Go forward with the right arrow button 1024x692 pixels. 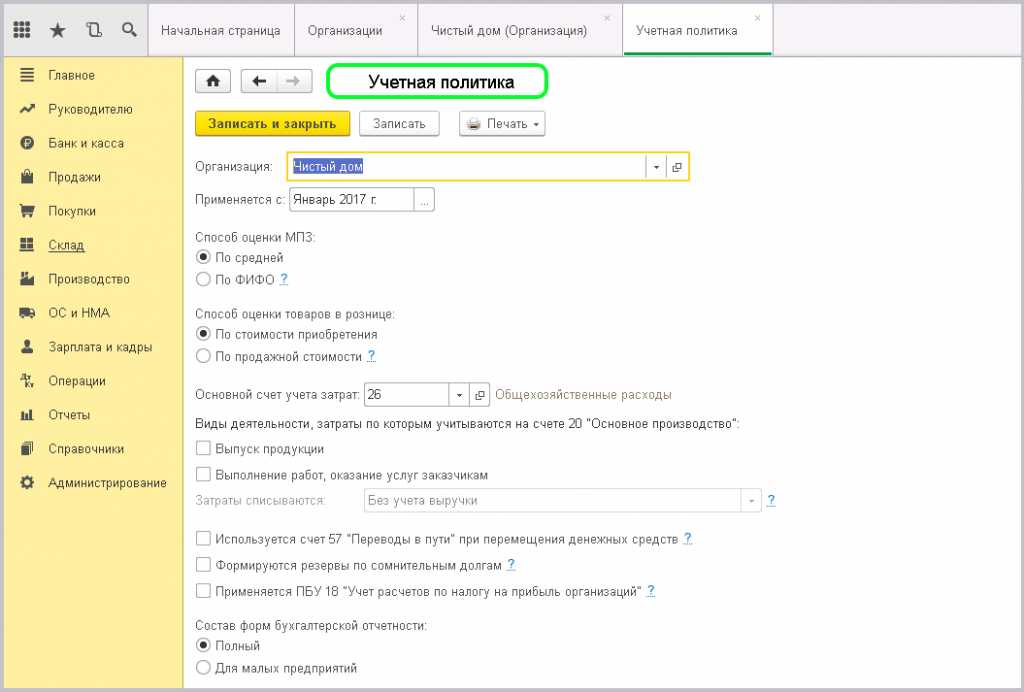(x=294, y=81)
